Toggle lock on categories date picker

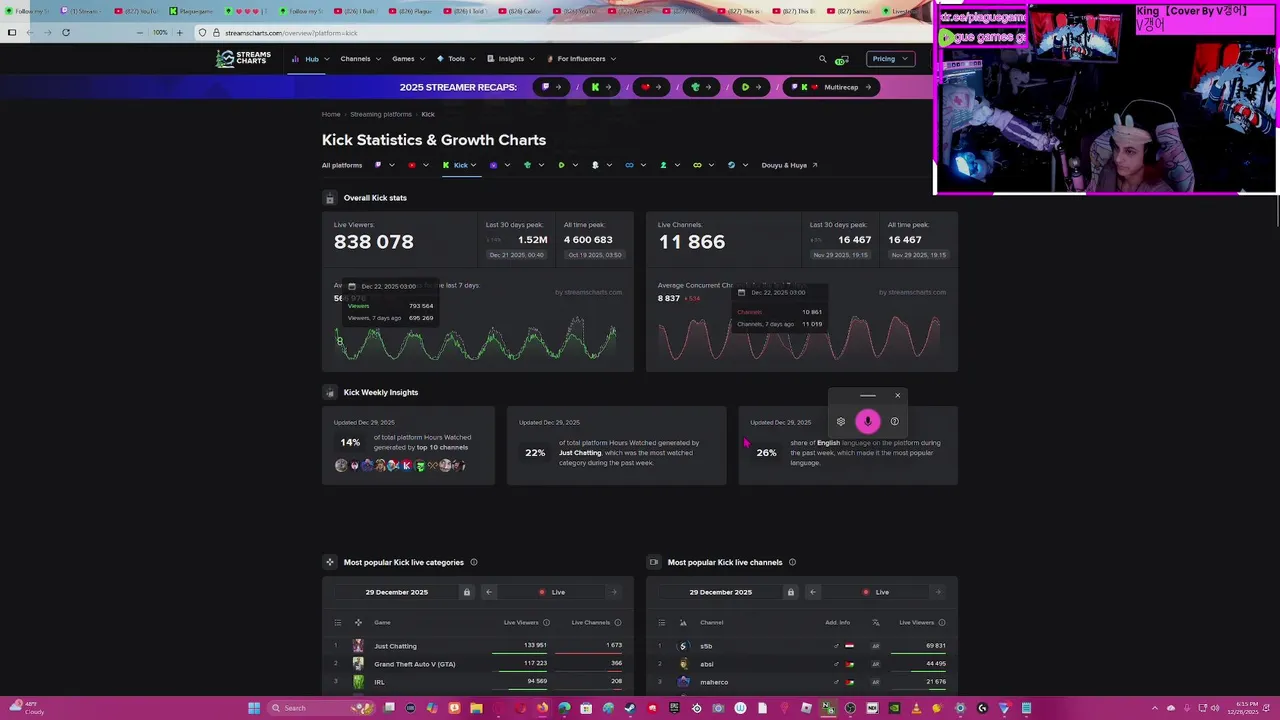tap(466, 592)
